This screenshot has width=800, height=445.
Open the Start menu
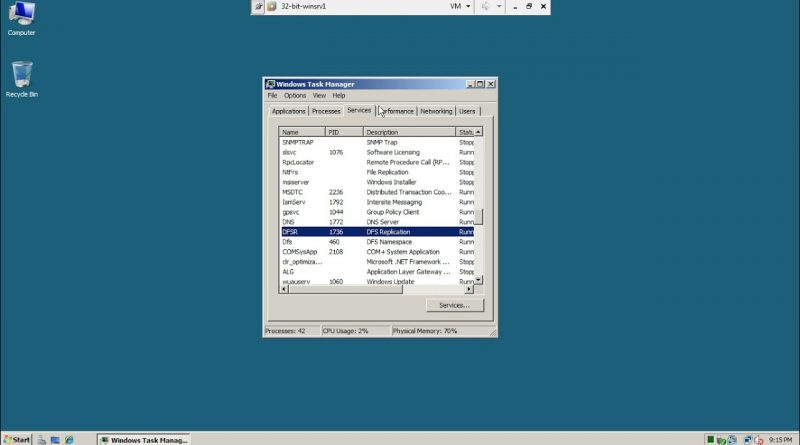pyautogui.click(x=16, y=439)
